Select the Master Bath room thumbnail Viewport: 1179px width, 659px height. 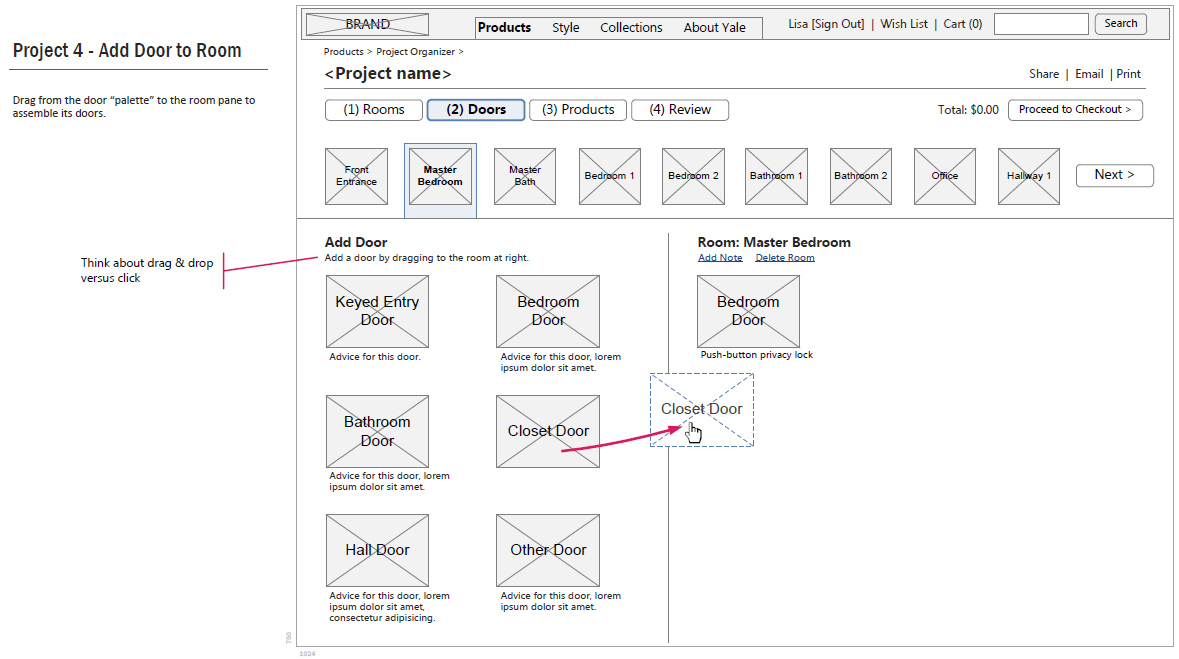click(x=524, y=176)
